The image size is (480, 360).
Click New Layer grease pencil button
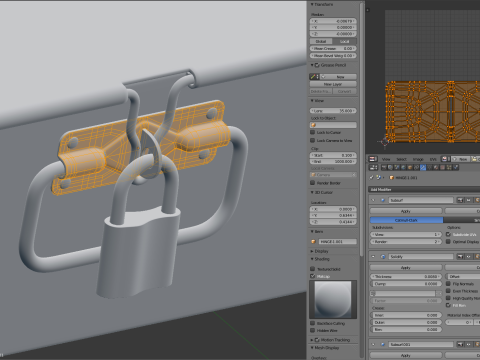click(333, 84)
